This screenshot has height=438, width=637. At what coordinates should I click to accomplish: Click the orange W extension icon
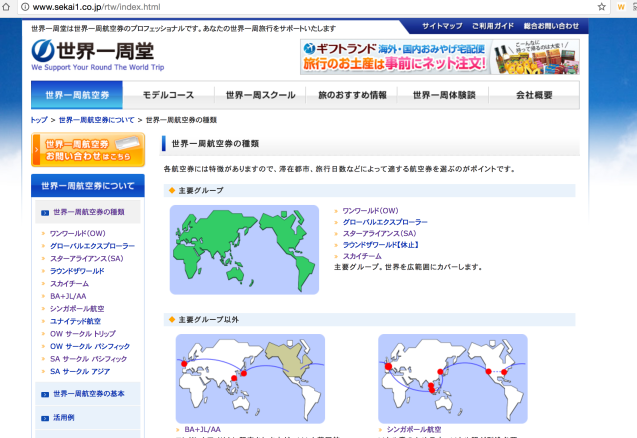coord(621,7)
